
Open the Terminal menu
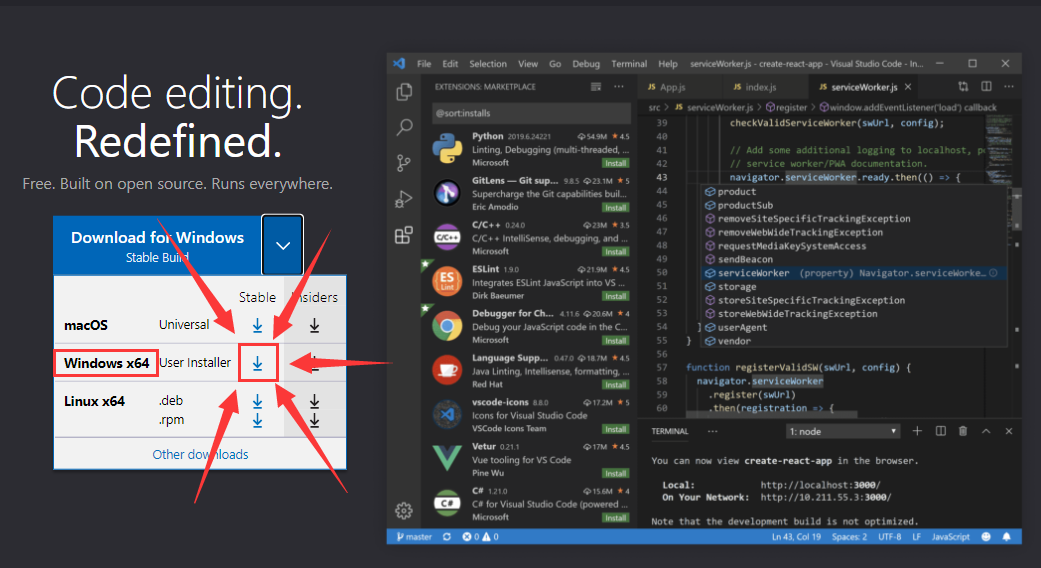click(x=629, y=64)
